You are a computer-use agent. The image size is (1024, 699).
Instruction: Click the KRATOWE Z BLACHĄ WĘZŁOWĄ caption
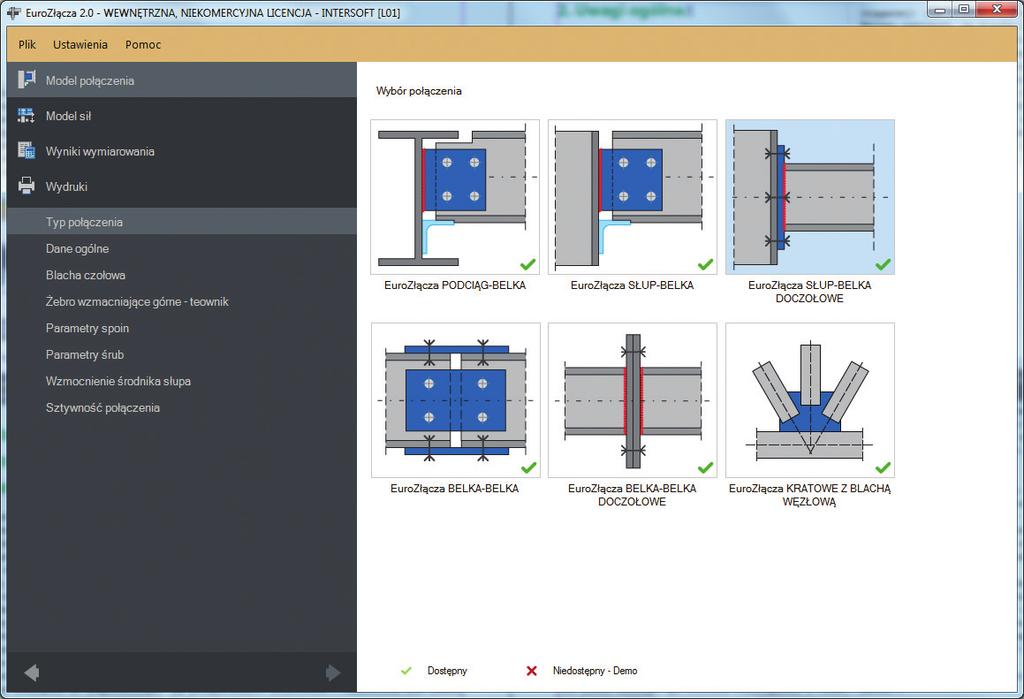point(810,495)
